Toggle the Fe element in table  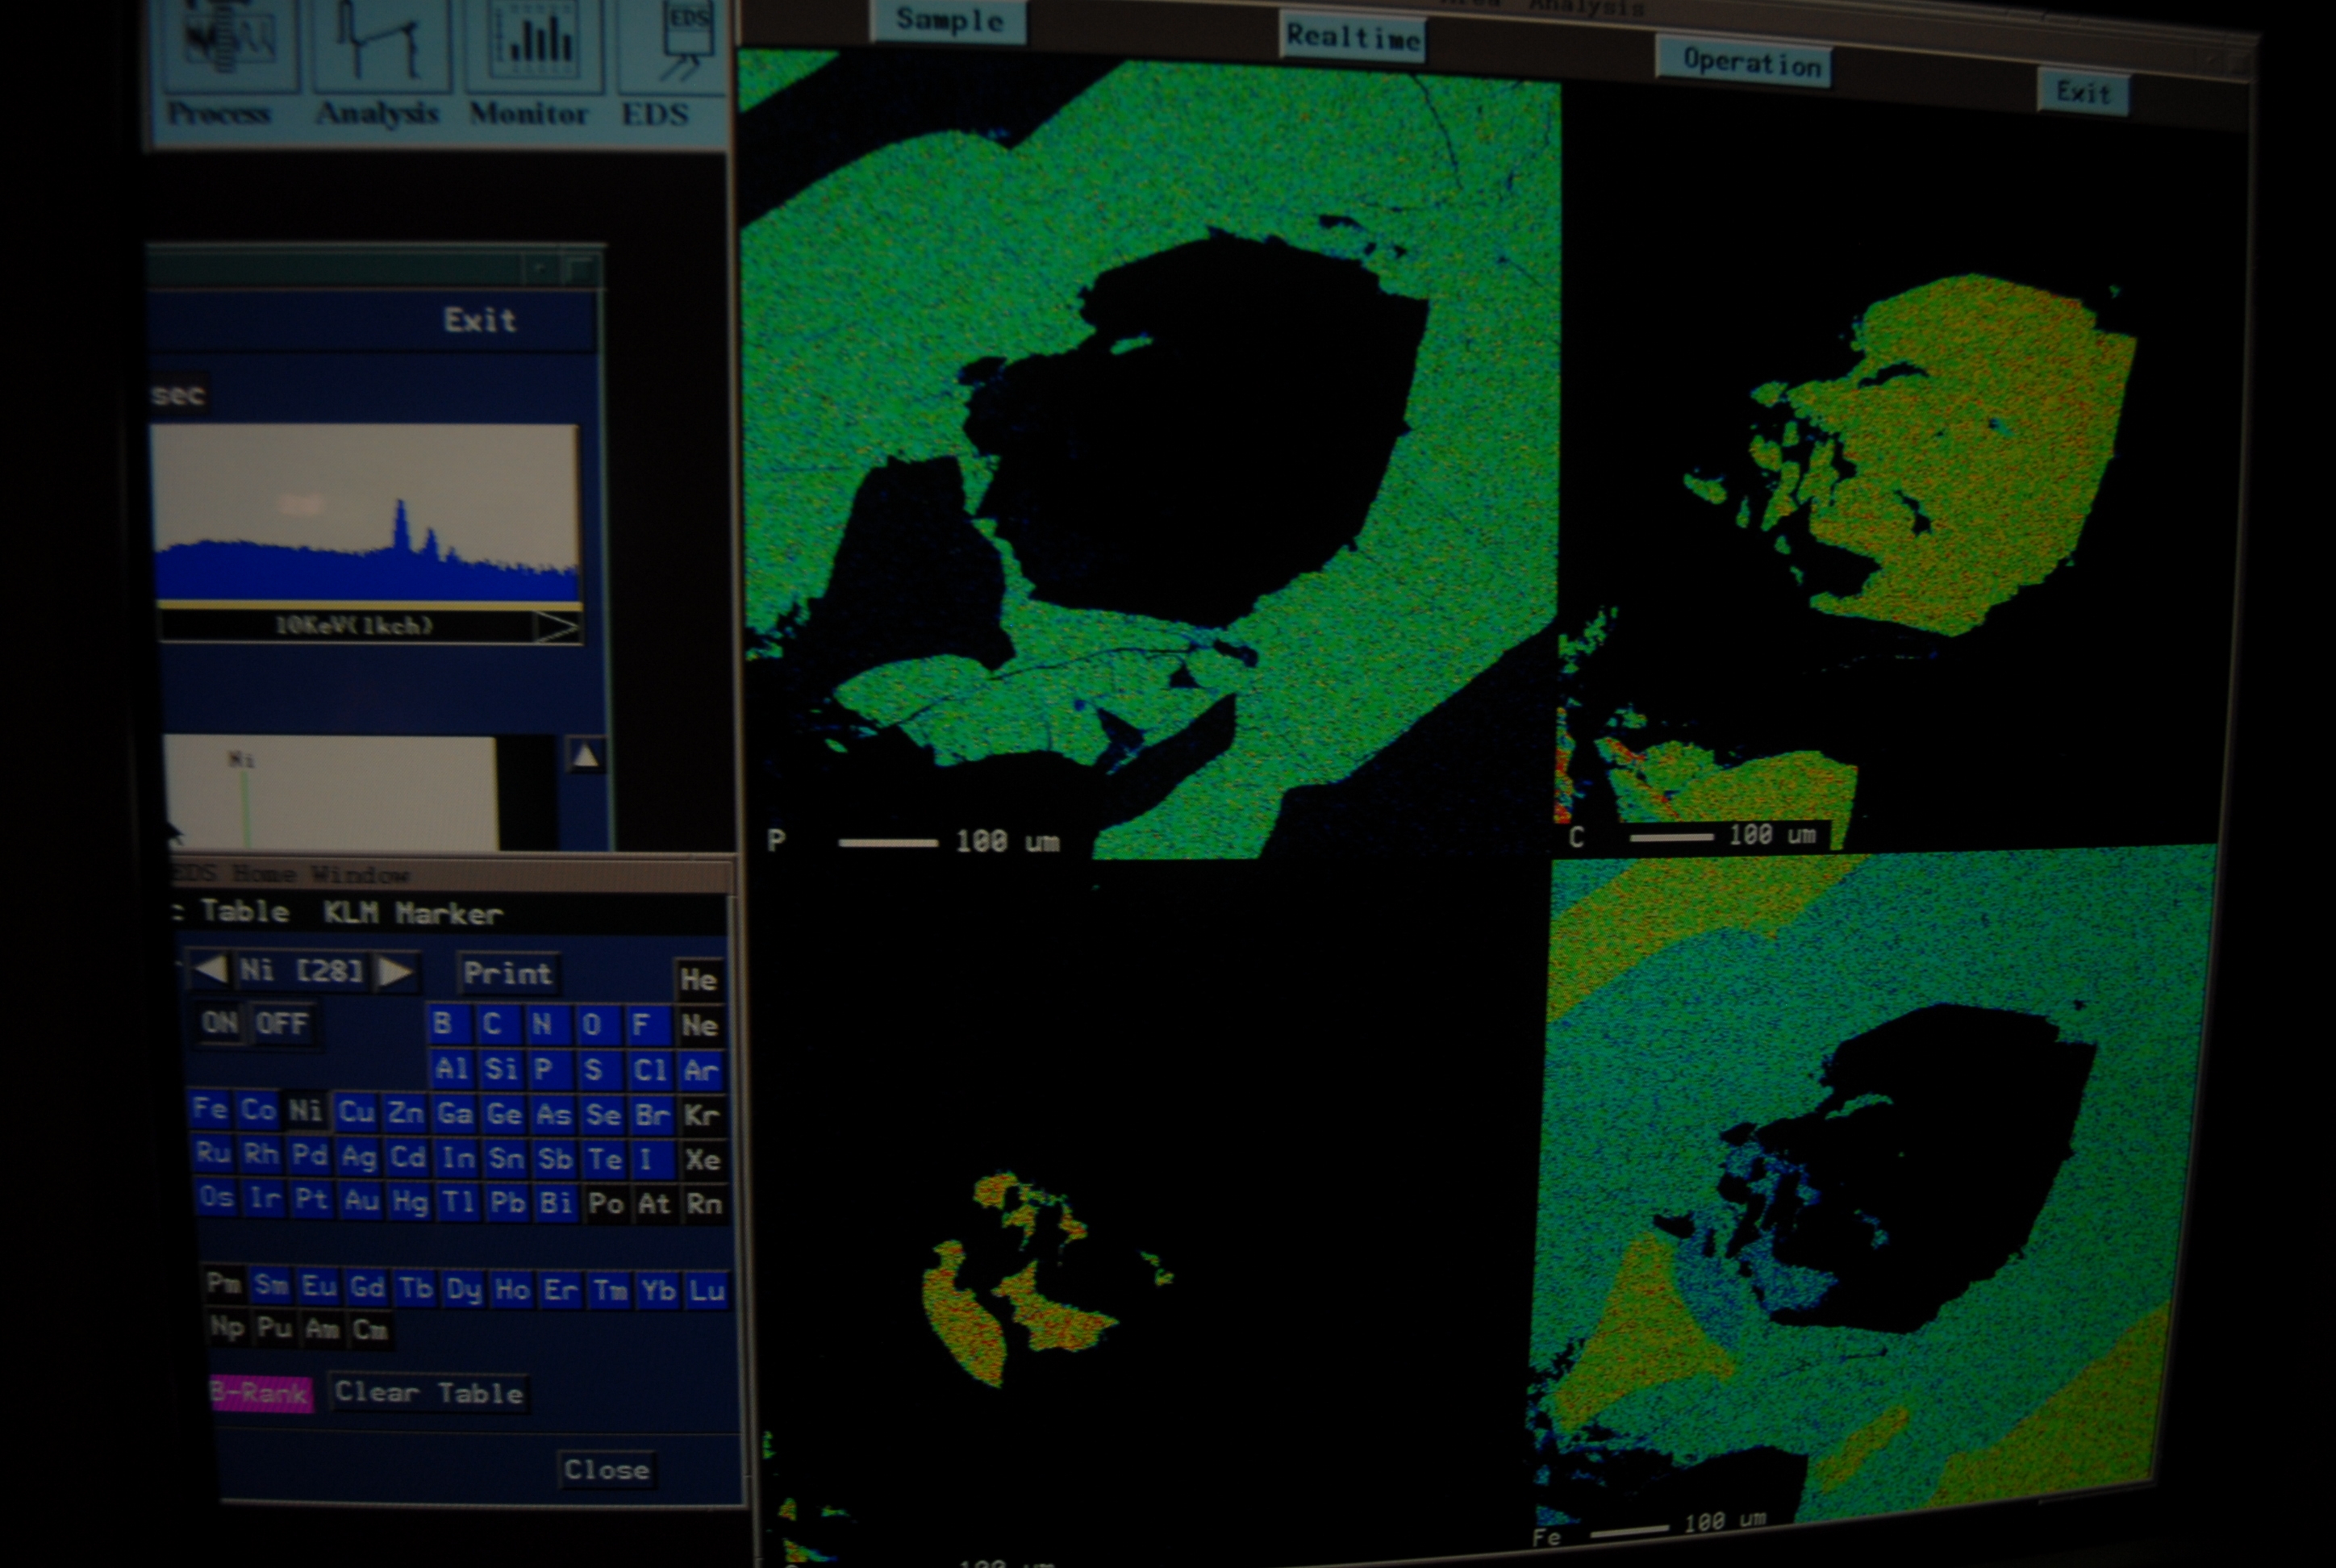(210, 1108)
